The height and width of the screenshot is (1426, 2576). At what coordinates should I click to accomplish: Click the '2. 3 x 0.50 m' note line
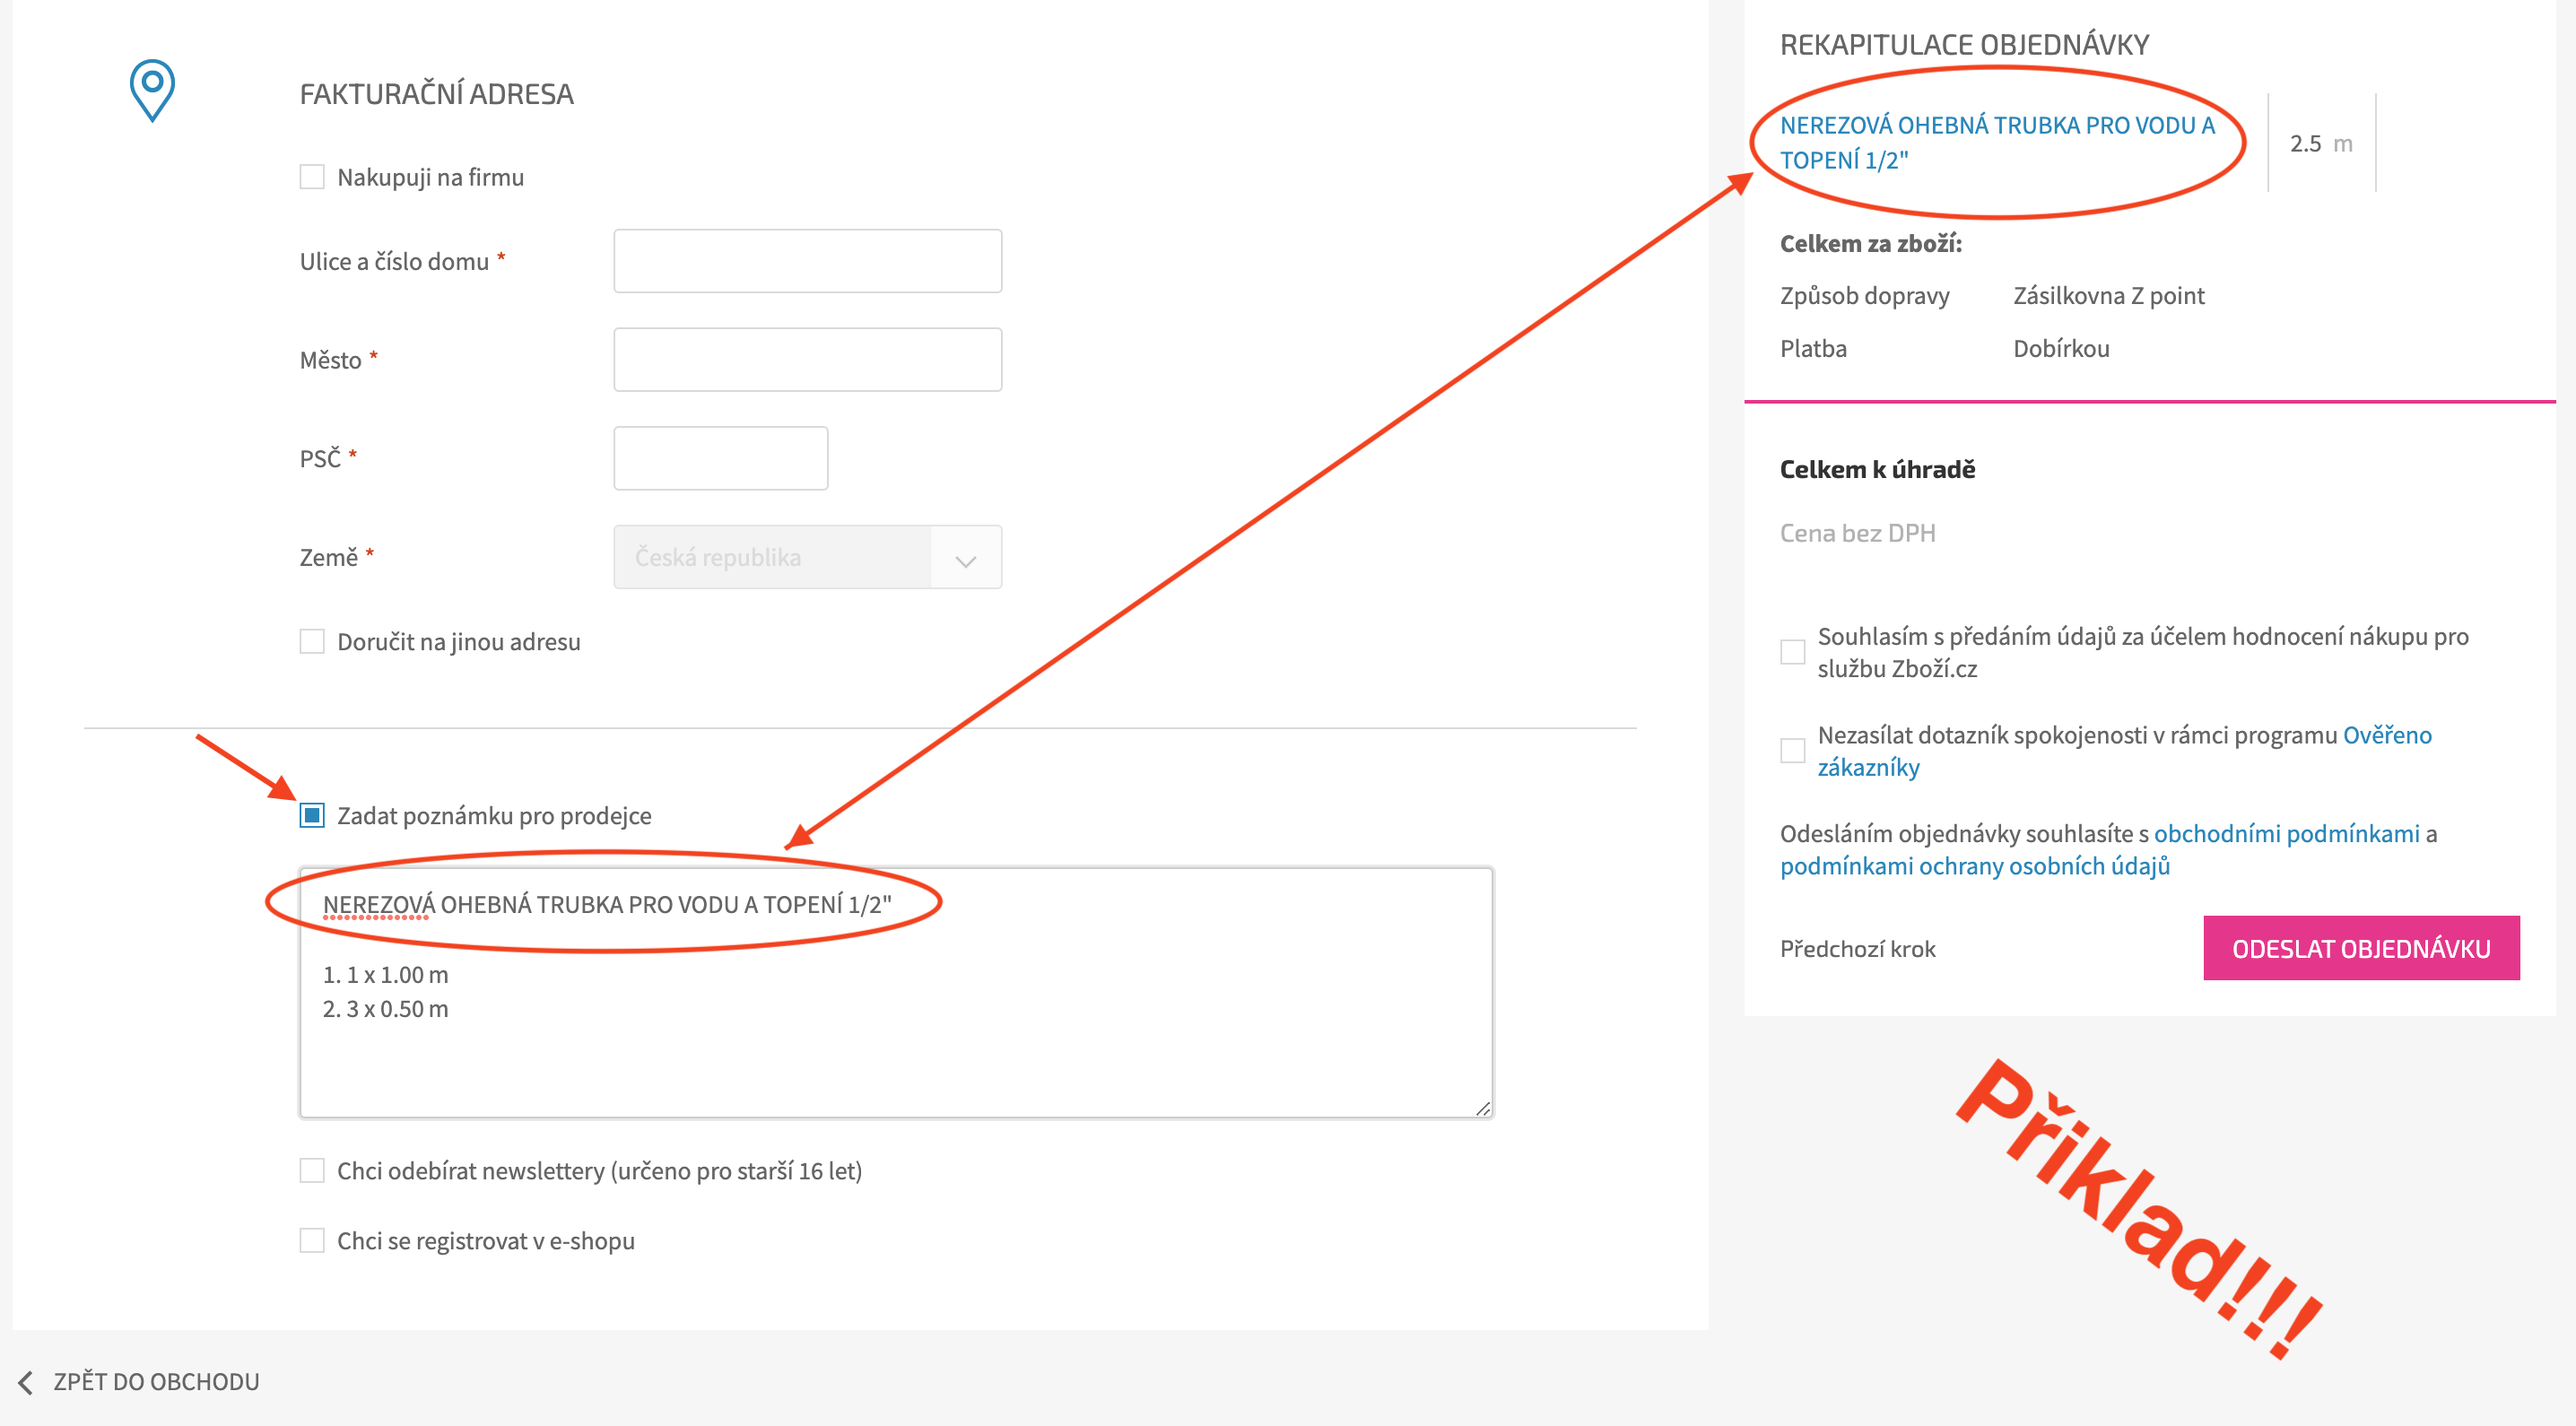pyautogui.click(x=385, y=1009)
